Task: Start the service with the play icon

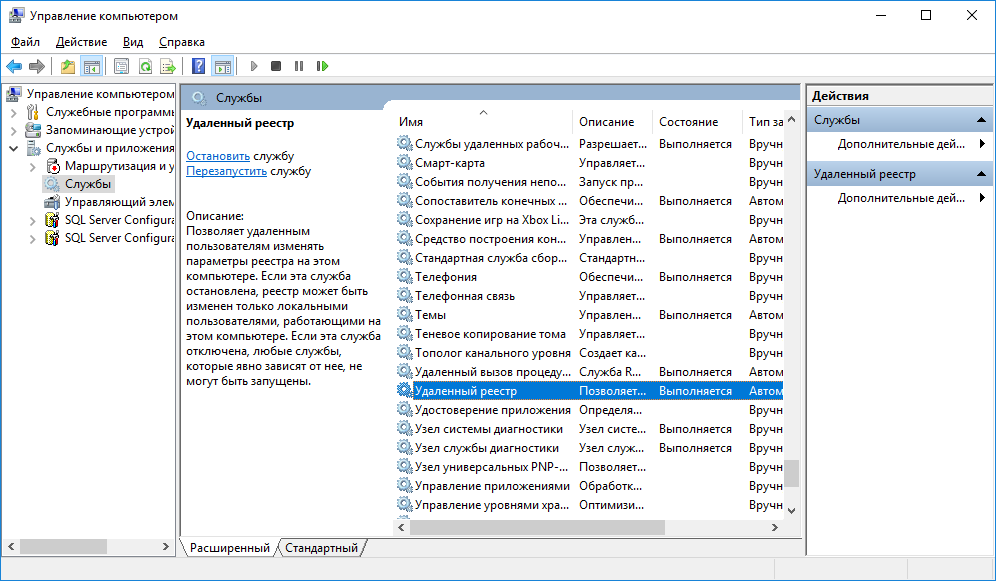Action: pyautogui.click(x=253, y=66)
